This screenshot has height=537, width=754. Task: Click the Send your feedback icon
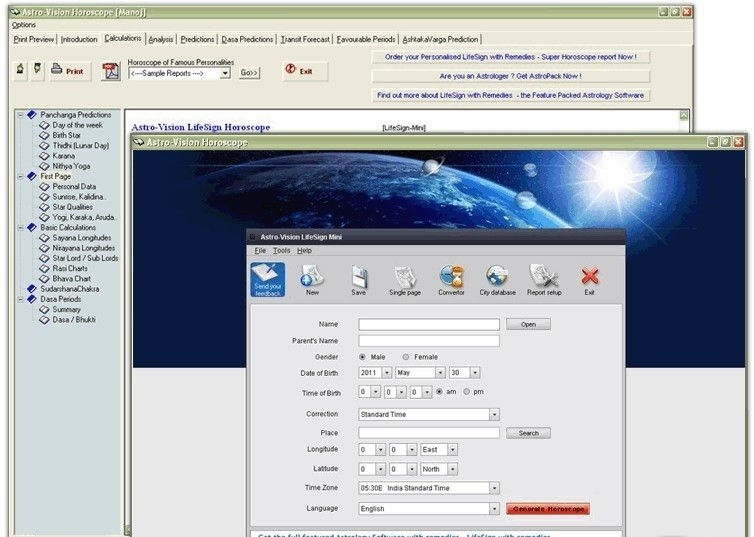267,279
